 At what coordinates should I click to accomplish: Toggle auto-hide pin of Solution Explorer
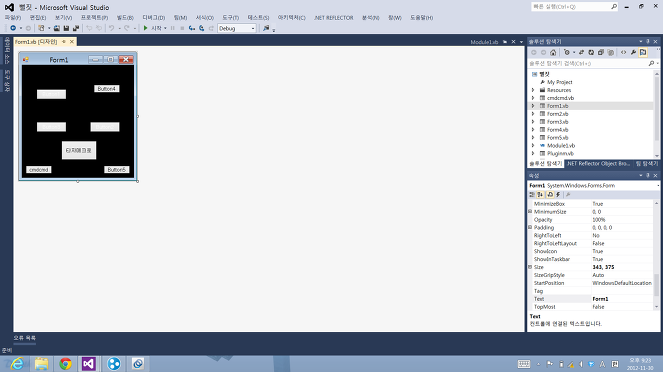pos(648,41)
